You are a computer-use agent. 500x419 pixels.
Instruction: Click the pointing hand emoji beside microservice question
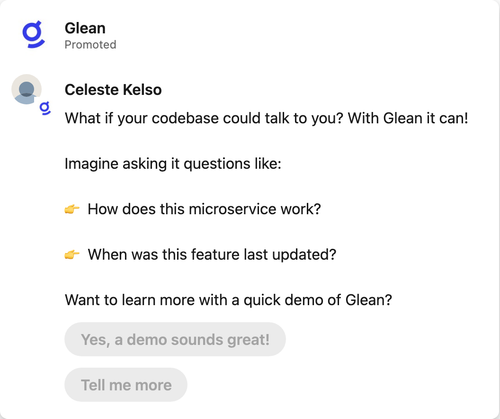(x=72, y=209)
